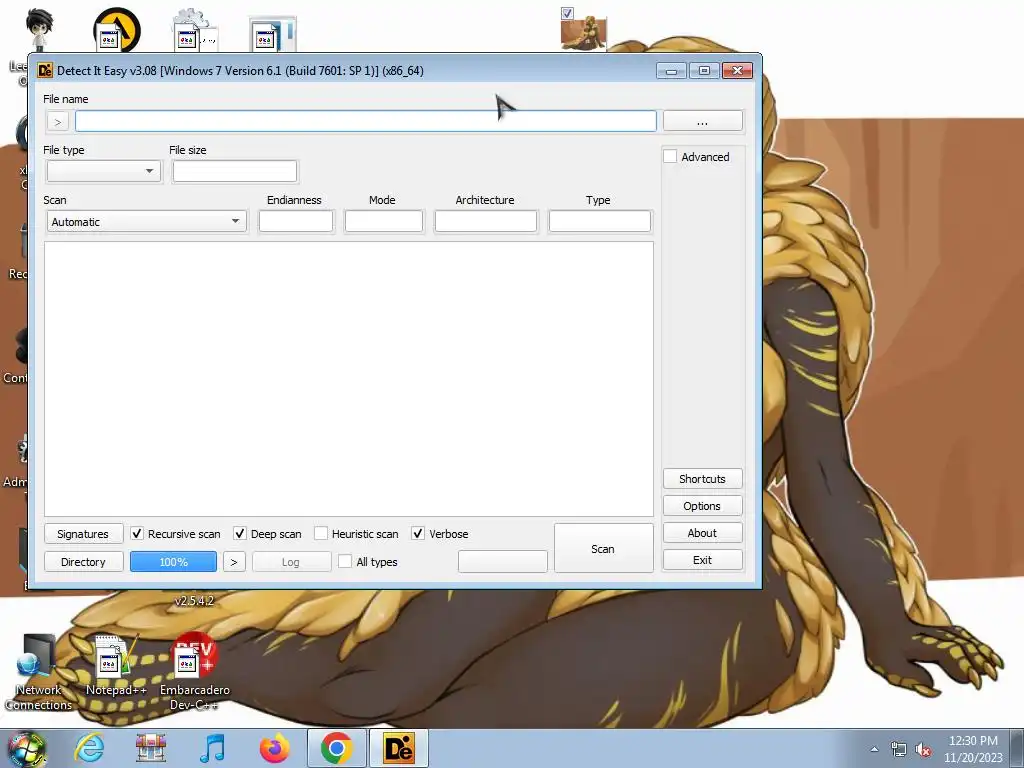1024x768 pixels.
Task: Click the Scan button
Action: click(x=603, y=549)
